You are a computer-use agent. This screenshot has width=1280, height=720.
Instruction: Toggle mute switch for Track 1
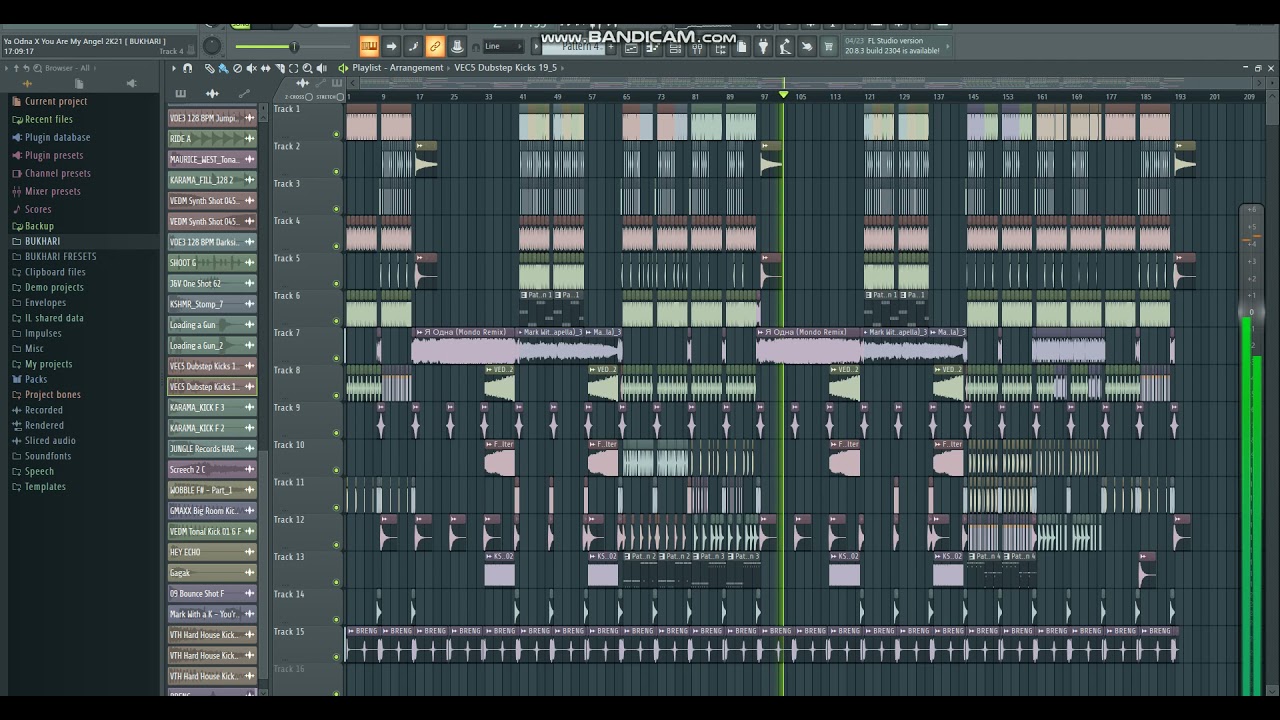336,134
